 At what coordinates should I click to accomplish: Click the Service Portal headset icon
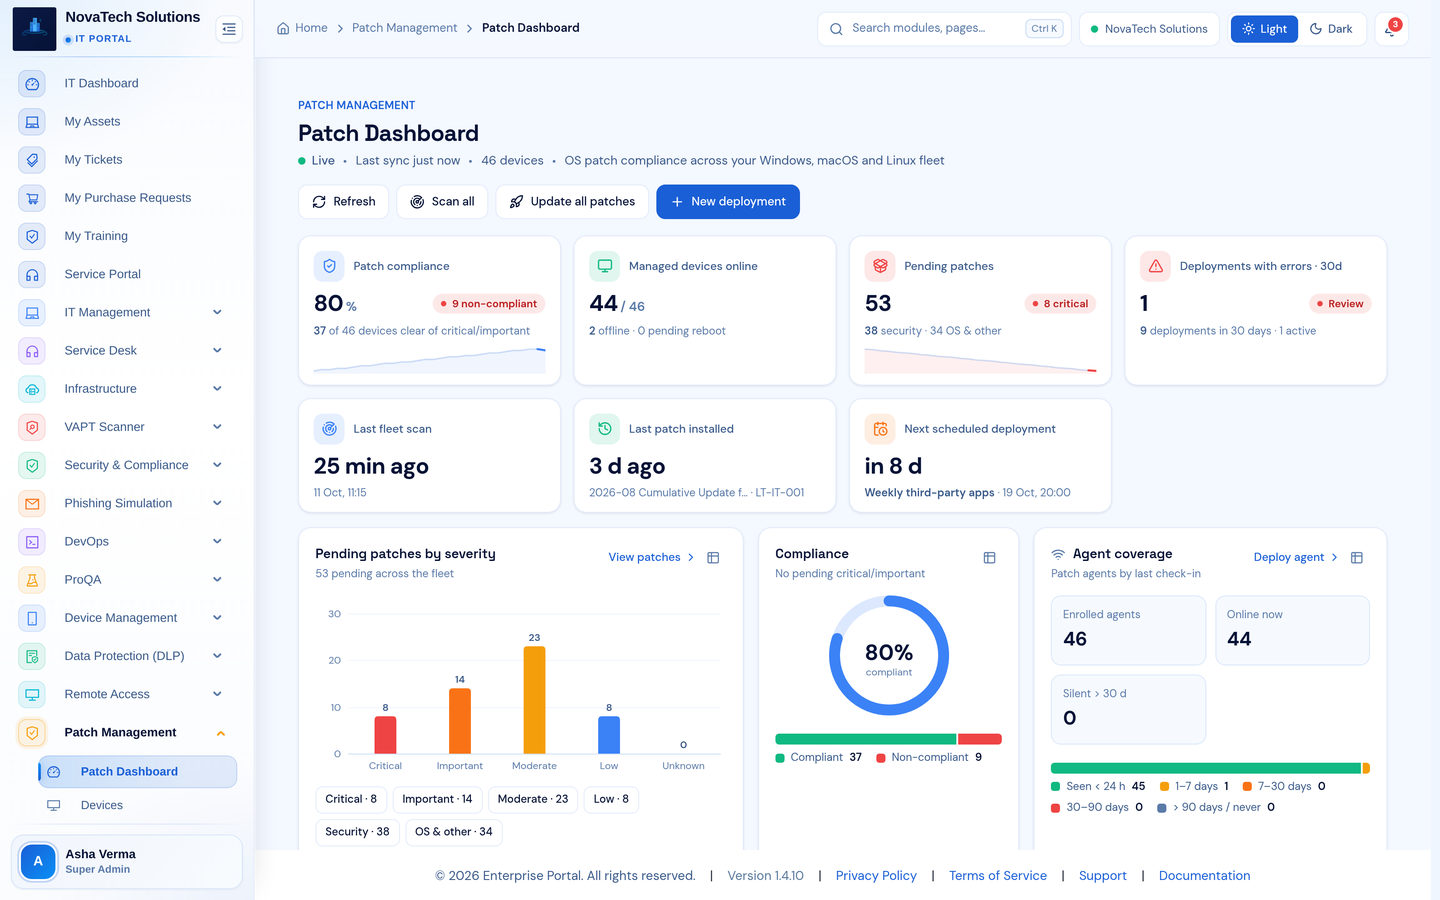32,274
